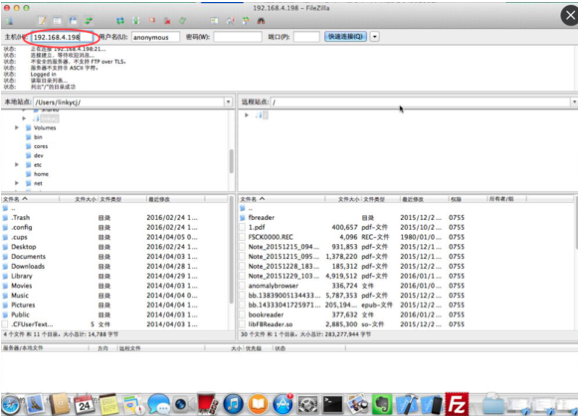Sort remote list by file size header

(343, 199)
